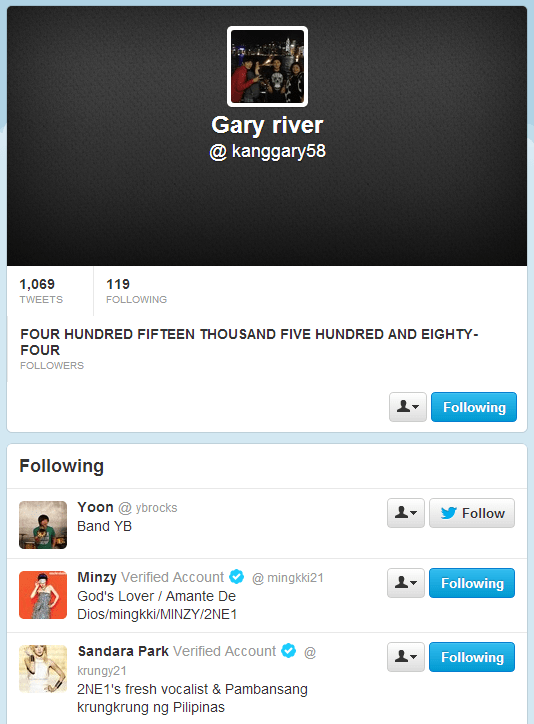Unfollow Minzy via Following button
534x724 pixels.
(472, 583)
